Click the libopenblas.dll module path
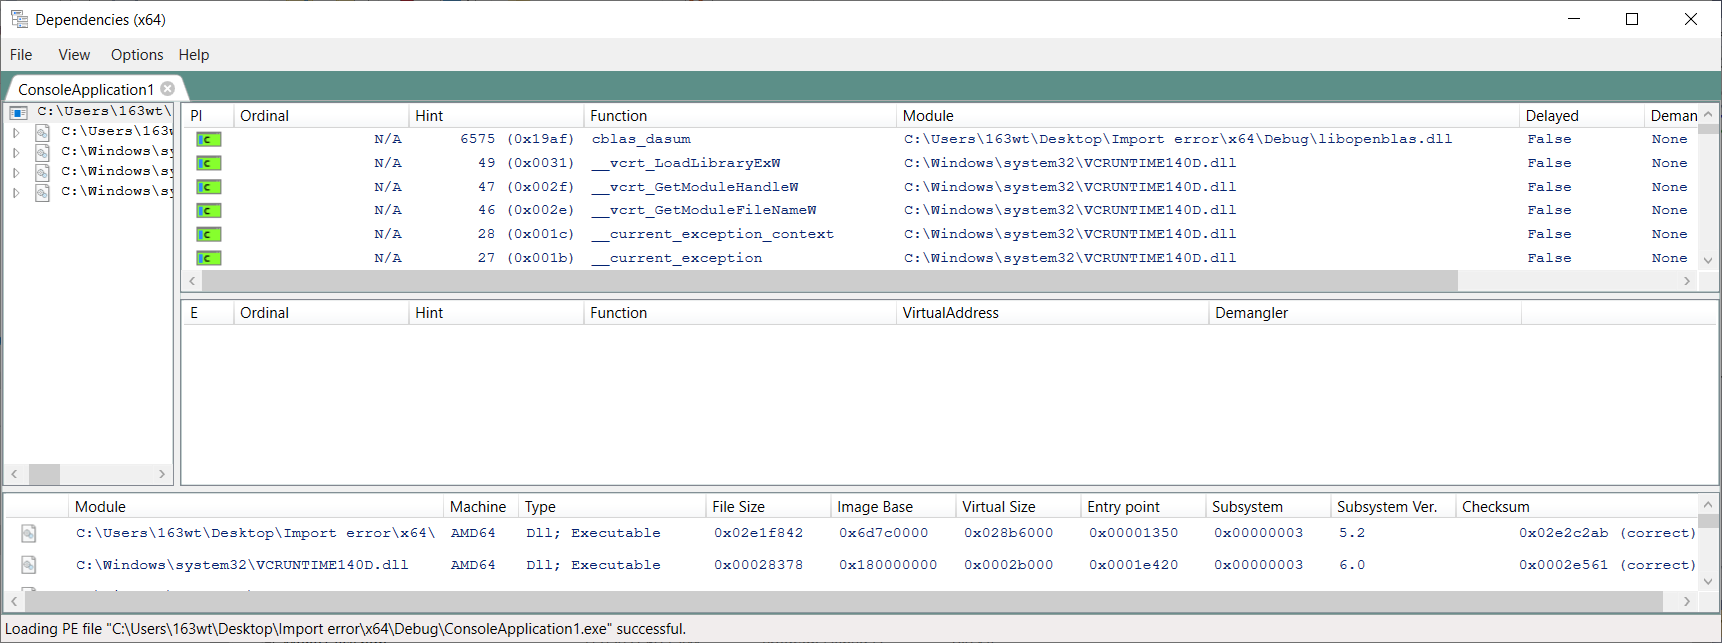The width and height of the screenshot is (1722, 643). tap(1178, 139)
